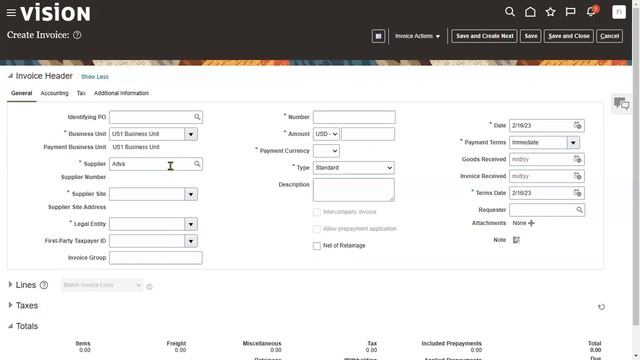Open the chat side panel icon
640x360 pixels.
coord(621,104)
